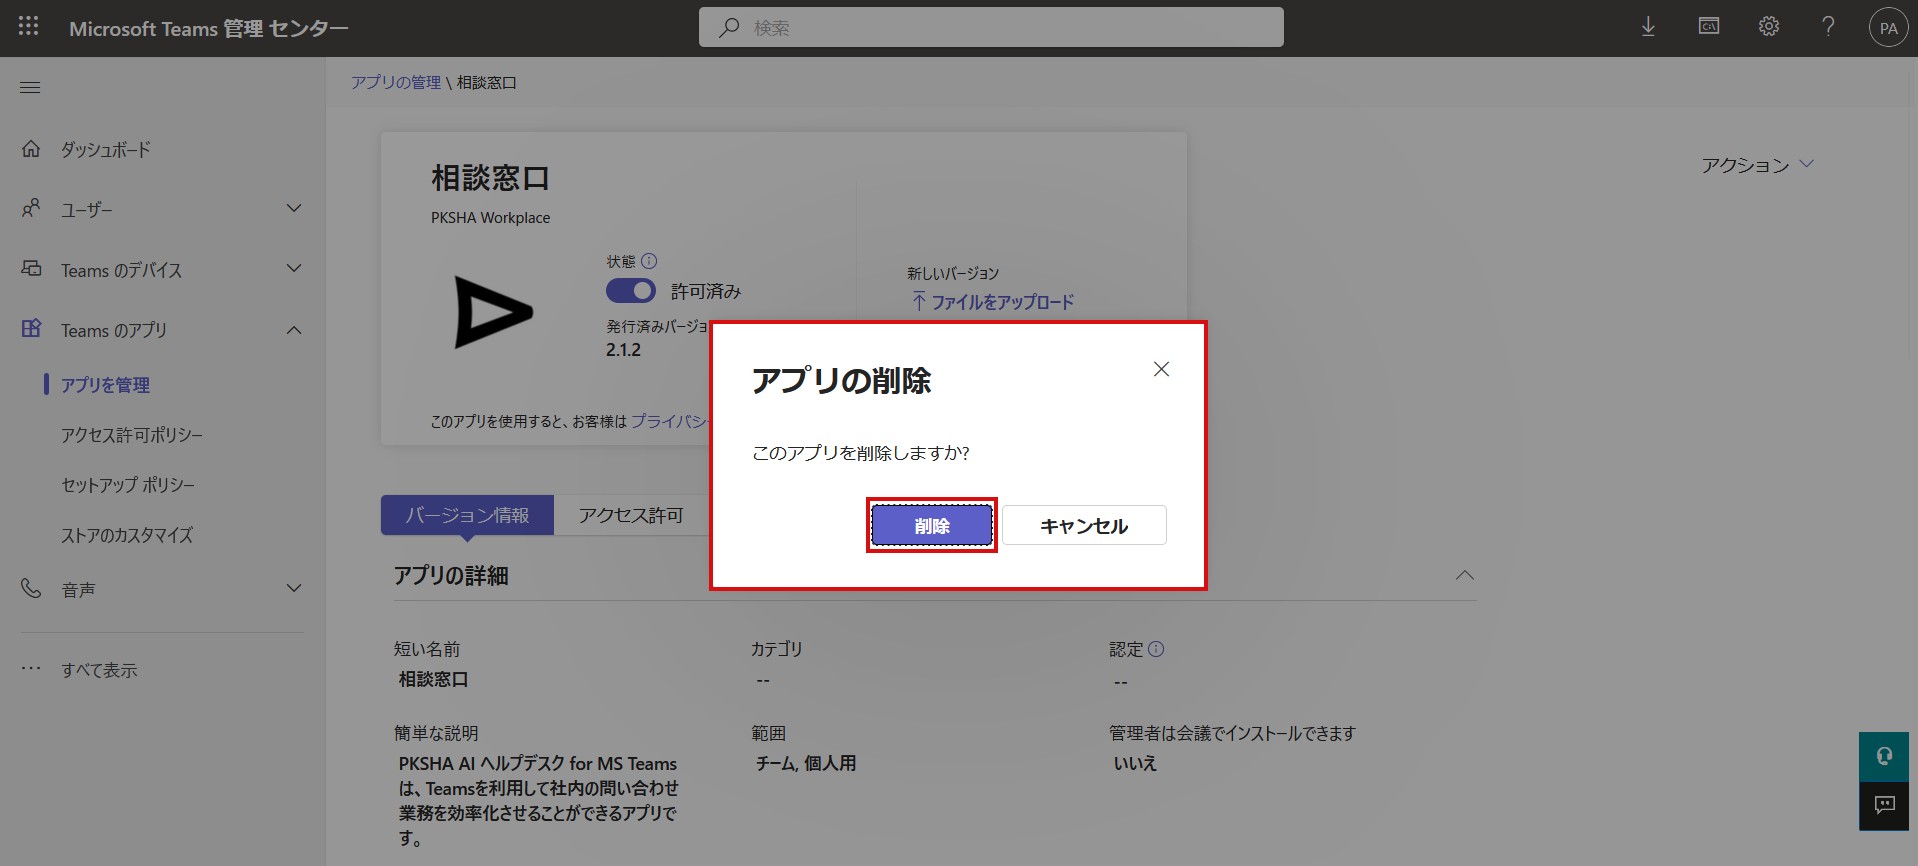Select the バージョン情報 tab
This screenshot has height=866, width=1918.
(467, 515)
